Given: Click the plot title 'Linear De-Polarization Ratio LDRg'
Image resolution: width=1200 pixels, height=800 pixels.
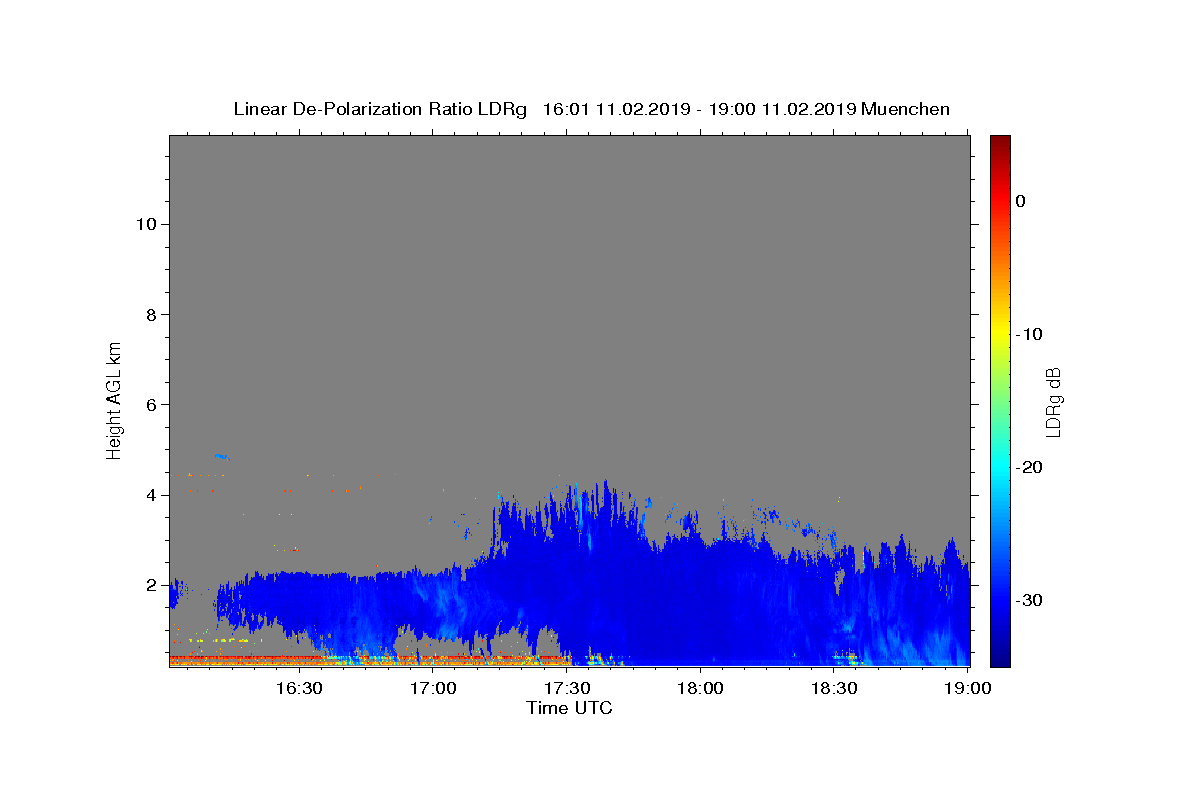Looking at the screenshot, I should click(x=380, y=109).
